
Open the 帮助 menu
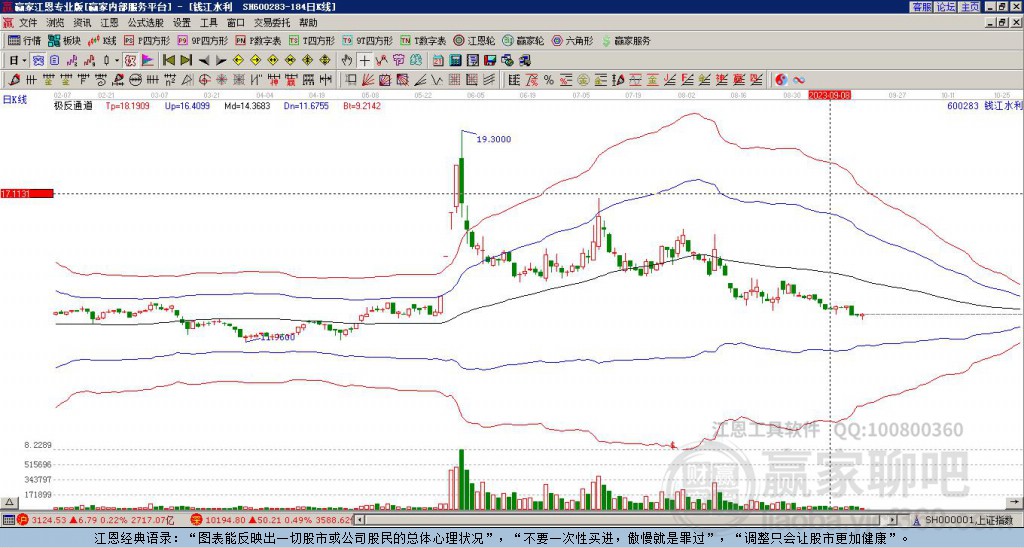point(308,23)
